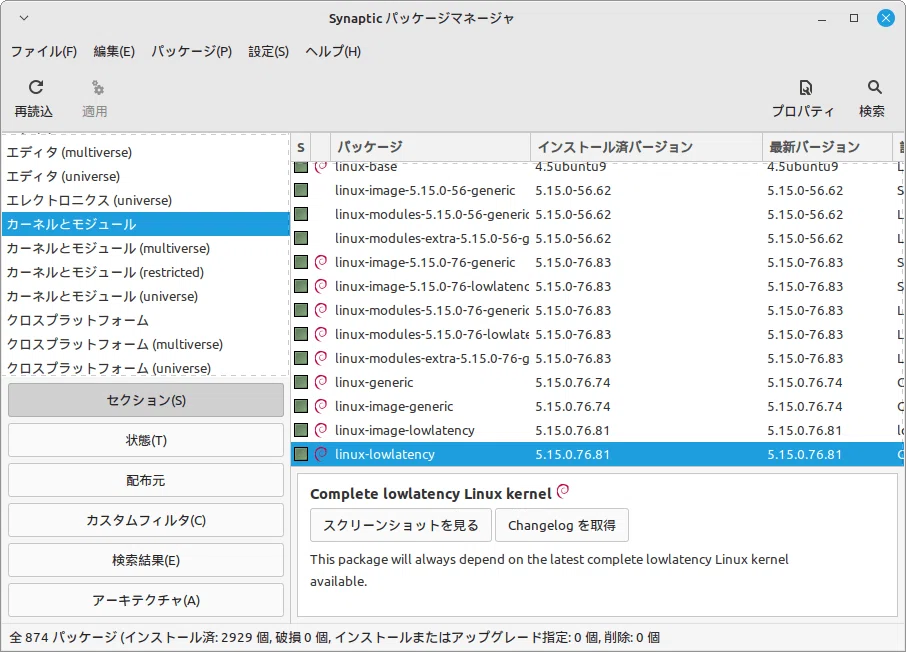
Task: Select カーネルとモジュール section
Action: click(145, 224)
